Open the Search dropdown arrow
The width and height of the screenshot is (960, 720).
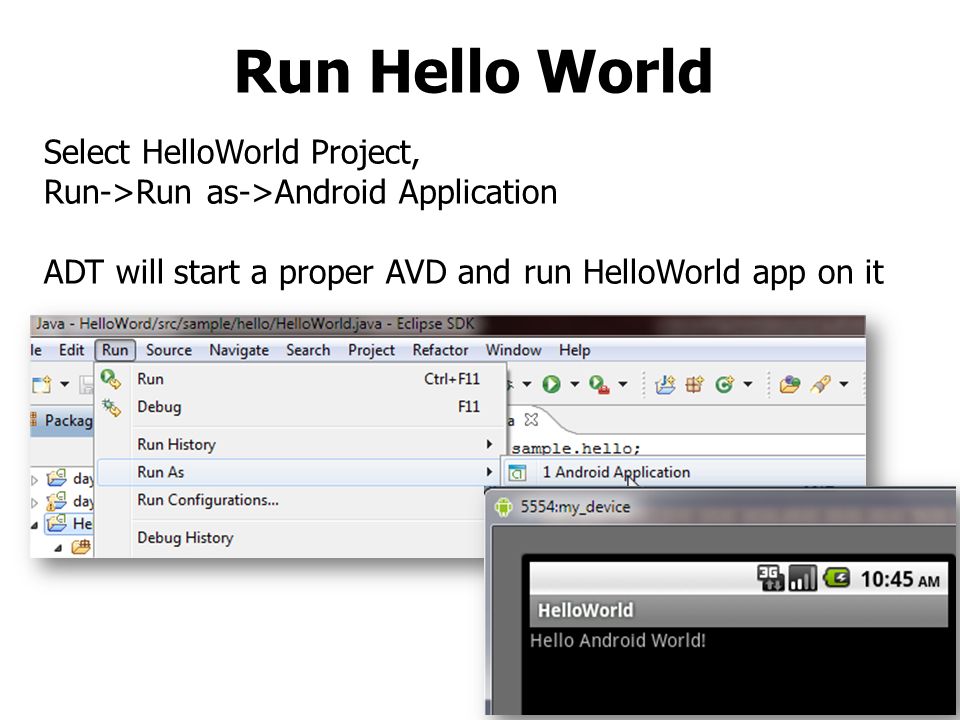(844, 384)
